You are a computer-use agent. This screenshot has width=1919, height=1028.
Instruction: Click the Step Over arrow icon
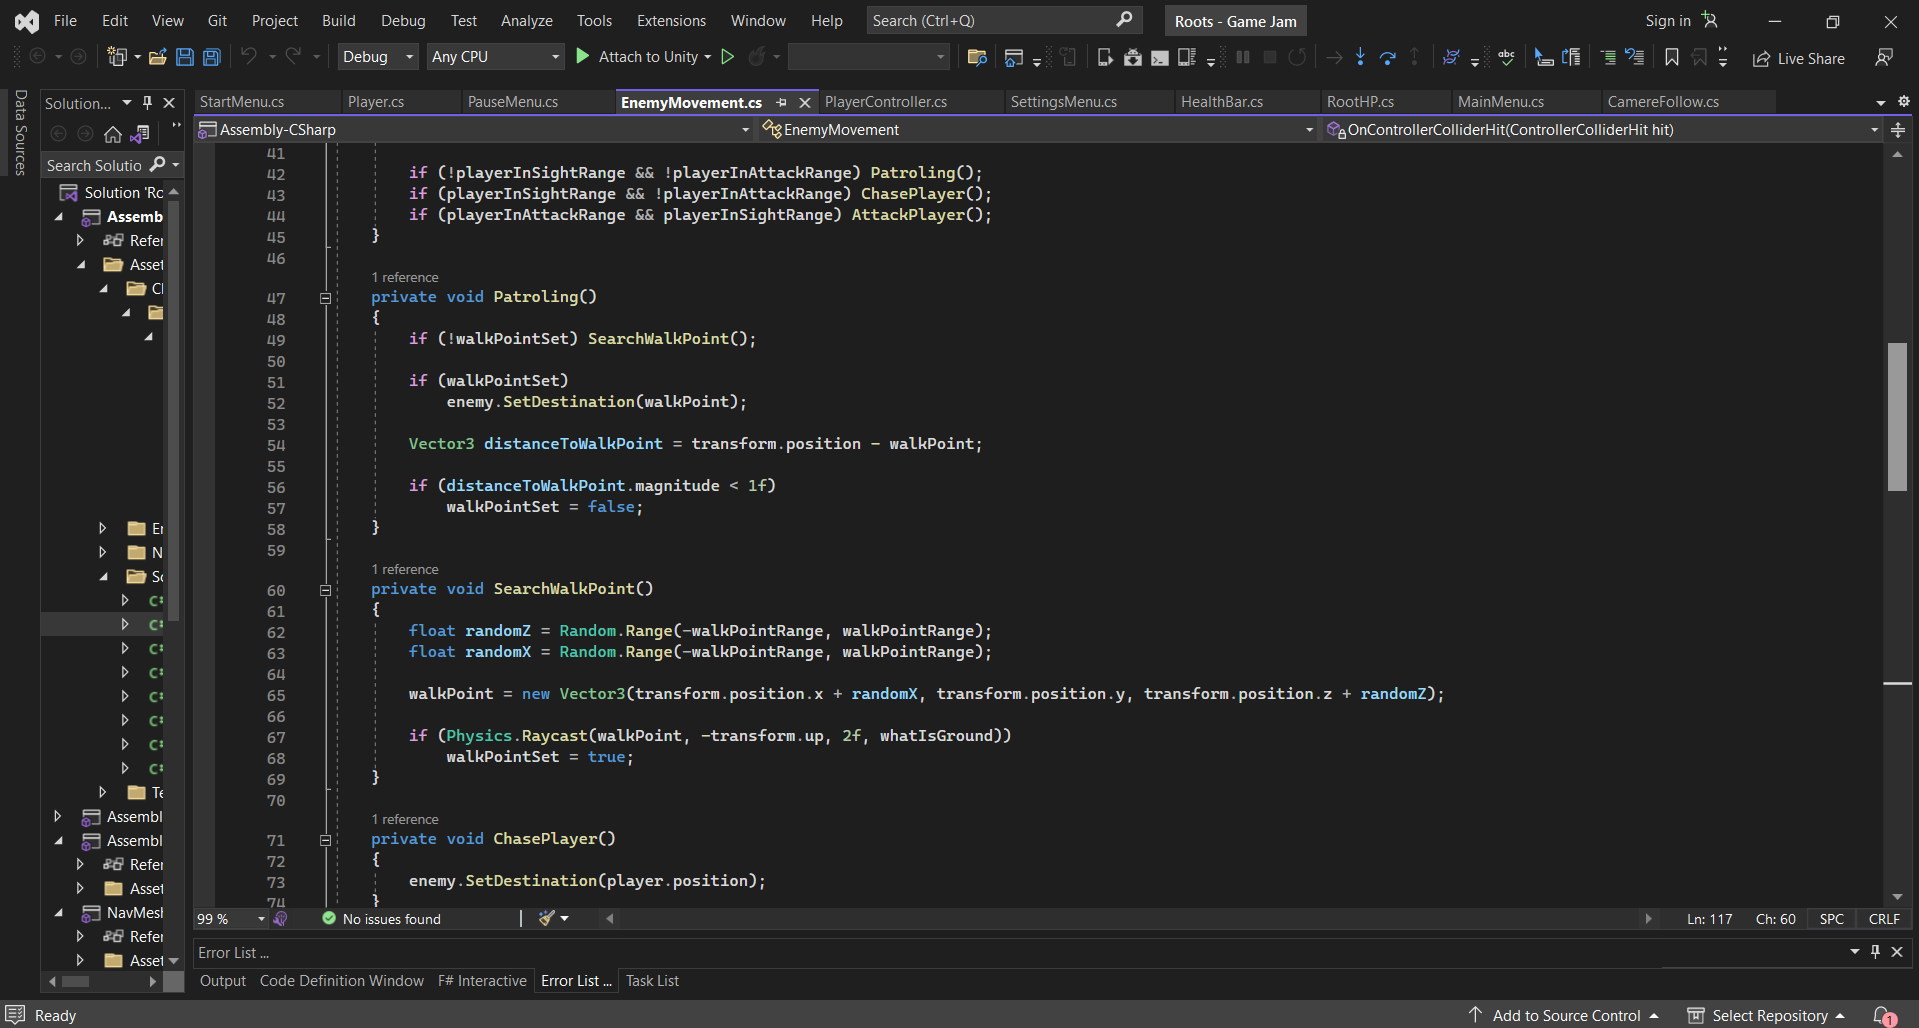tap(1388, 57)
